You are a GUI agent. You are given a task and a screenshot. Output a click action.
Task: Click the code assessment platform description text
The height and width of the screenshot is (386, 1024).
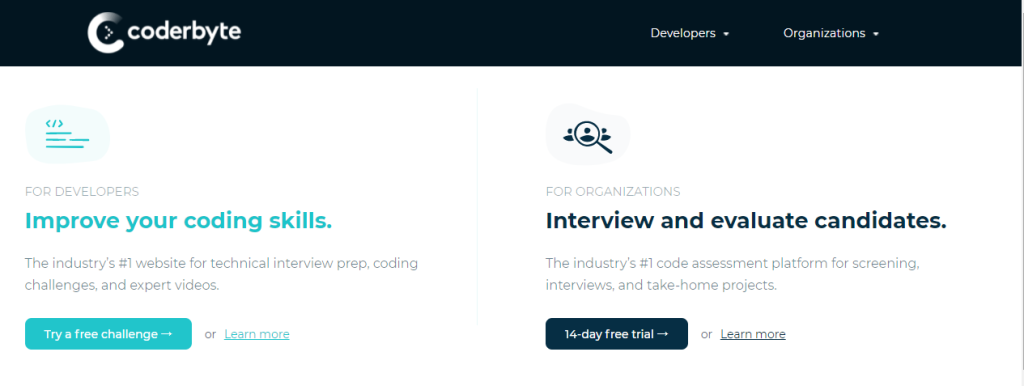tap(733, 274)
